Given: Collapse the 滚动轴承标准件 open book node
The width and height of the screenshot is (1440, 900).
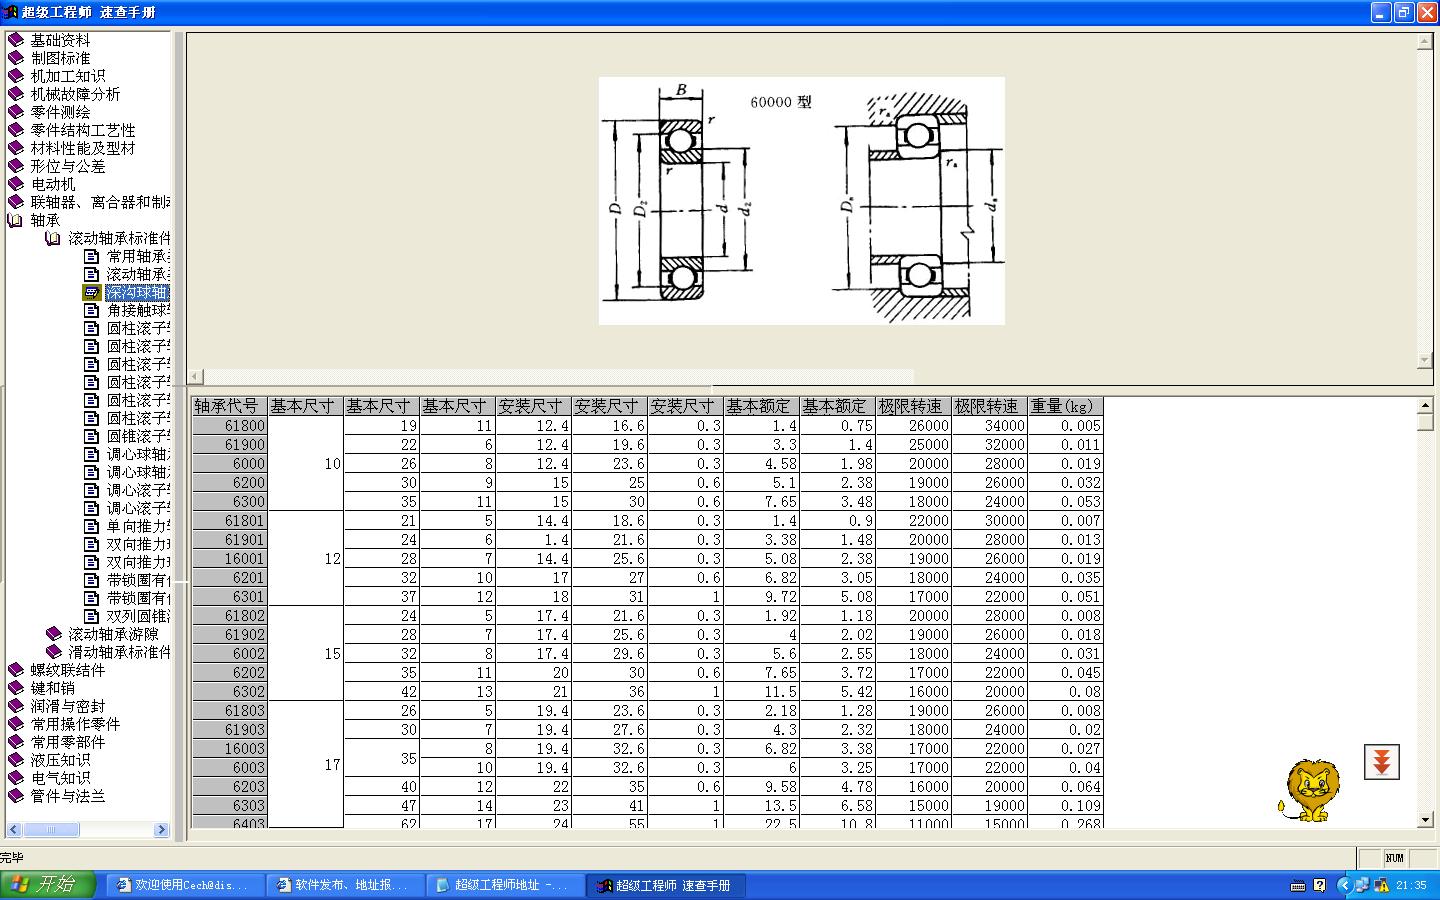Looking at the screenshot, I should [53, 238].
